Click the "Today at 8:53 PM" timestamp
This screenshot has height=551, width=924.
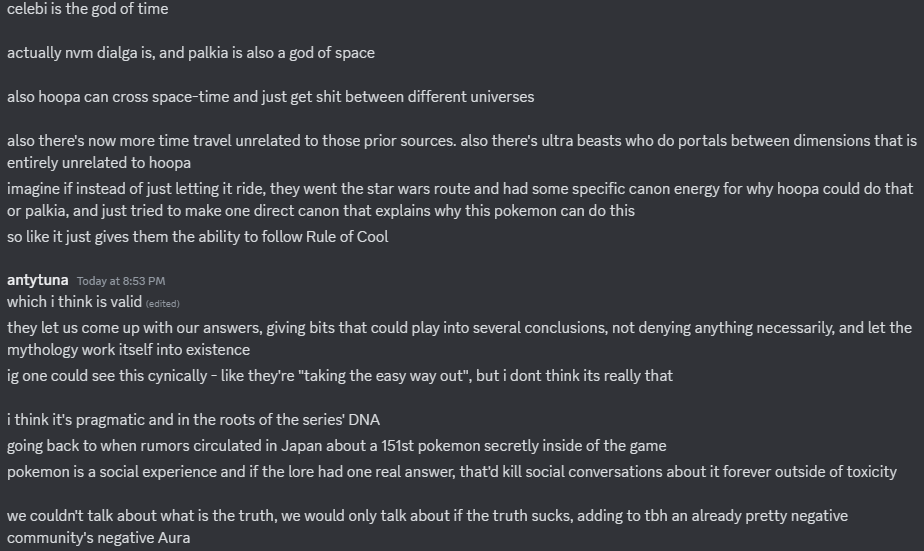pyautogui.click(x=121, y=281)
